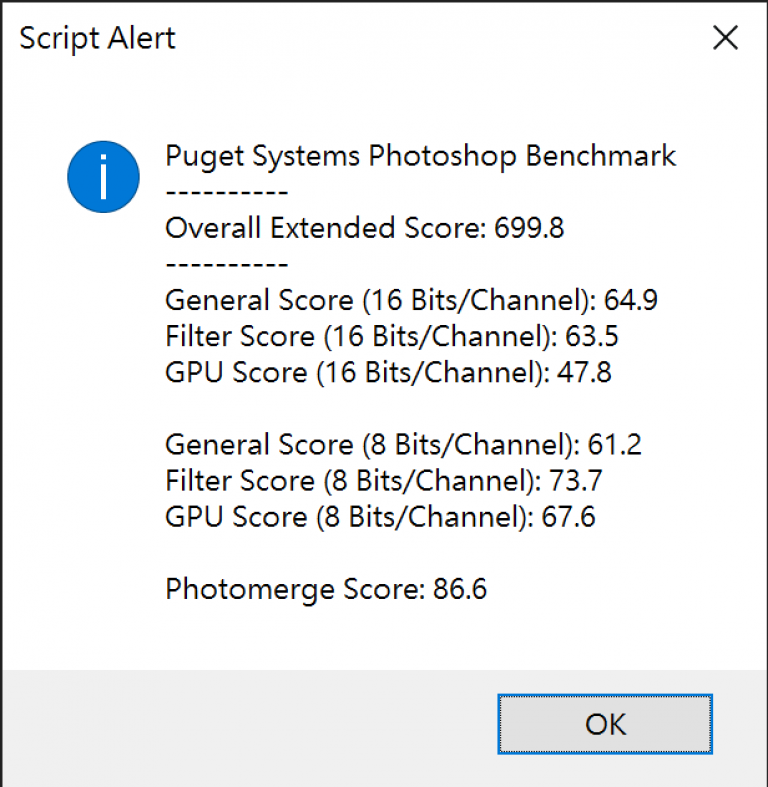768x787 pixels.
Task: Click the 86.6 Photomerge score value
Action: 460,589
